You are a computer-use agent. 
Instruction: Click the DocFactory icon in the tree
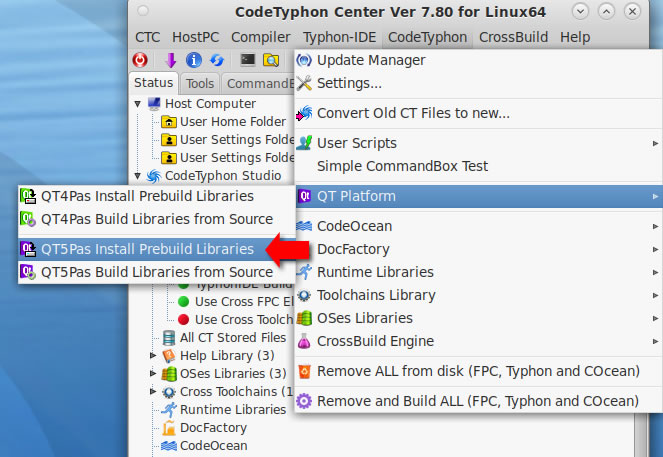169,428
